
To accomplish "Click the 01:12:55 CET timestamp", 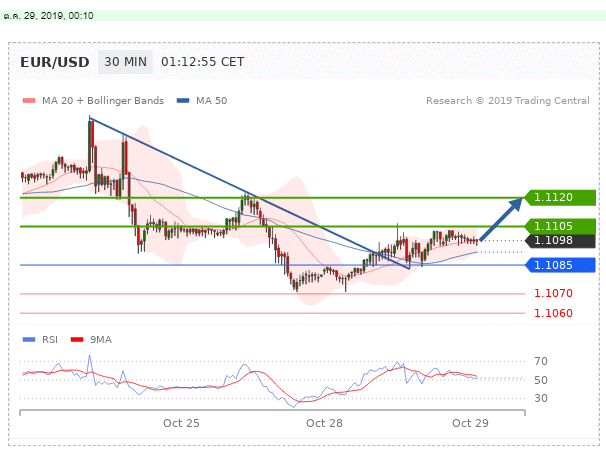I will tap(203, 62).
